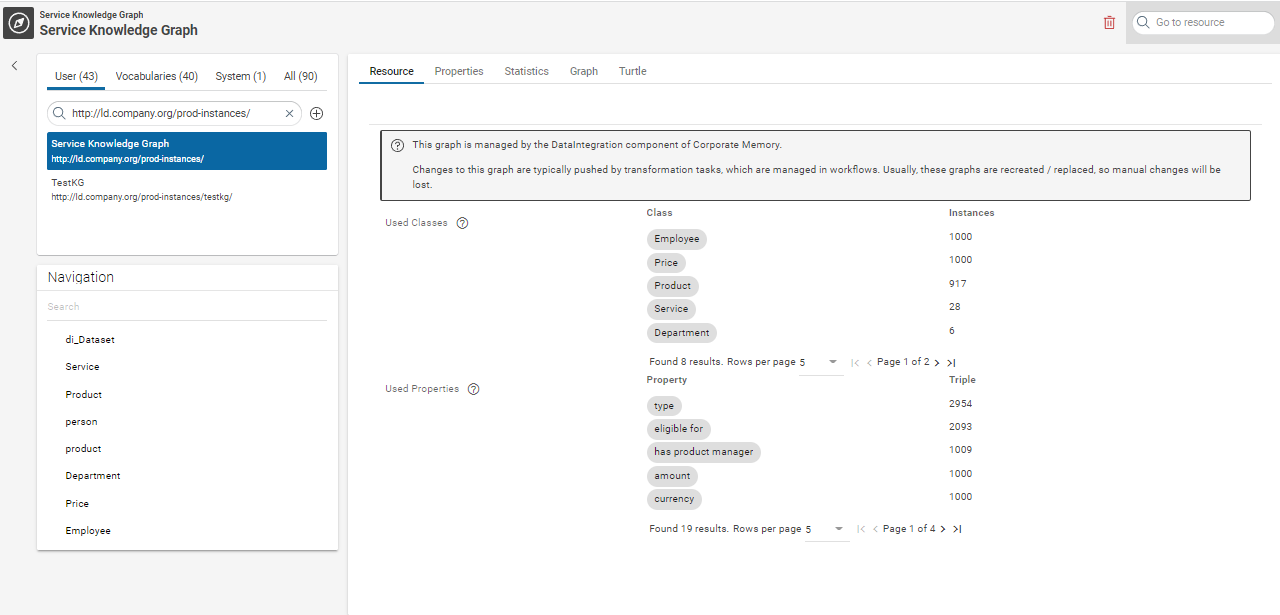Open the Statistics tab
The height and width of the screenshot is (615, 1280).
pyautogui.click(x=526, y=71)
